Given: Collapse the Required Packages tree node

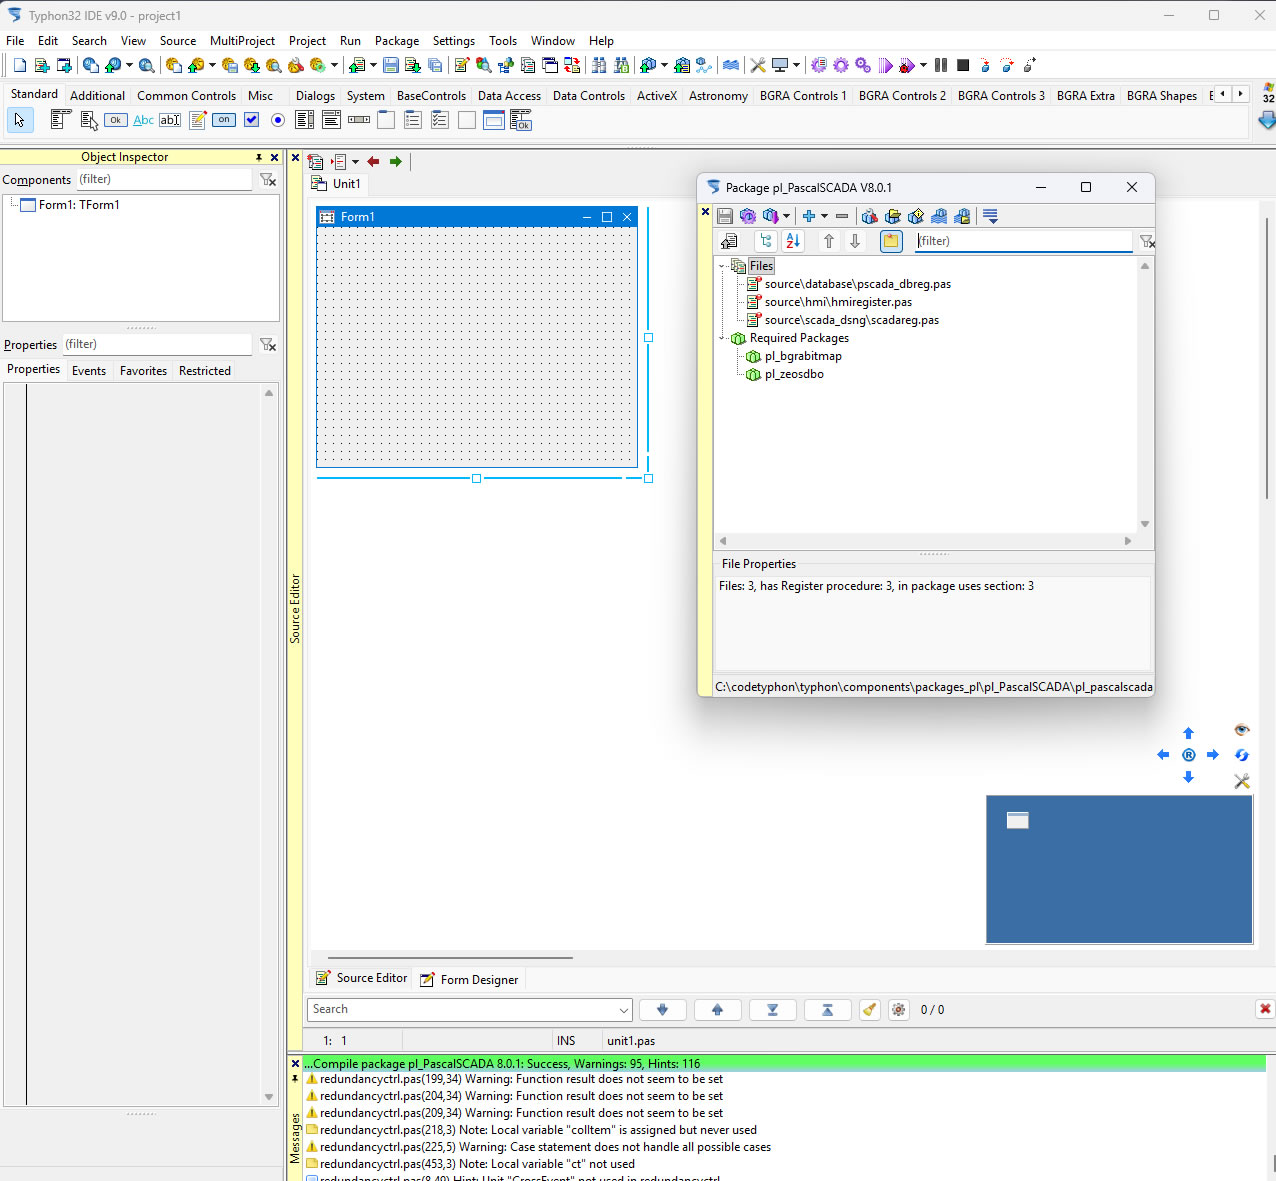Looking at the screenshot, I should (x=722, y=338).
